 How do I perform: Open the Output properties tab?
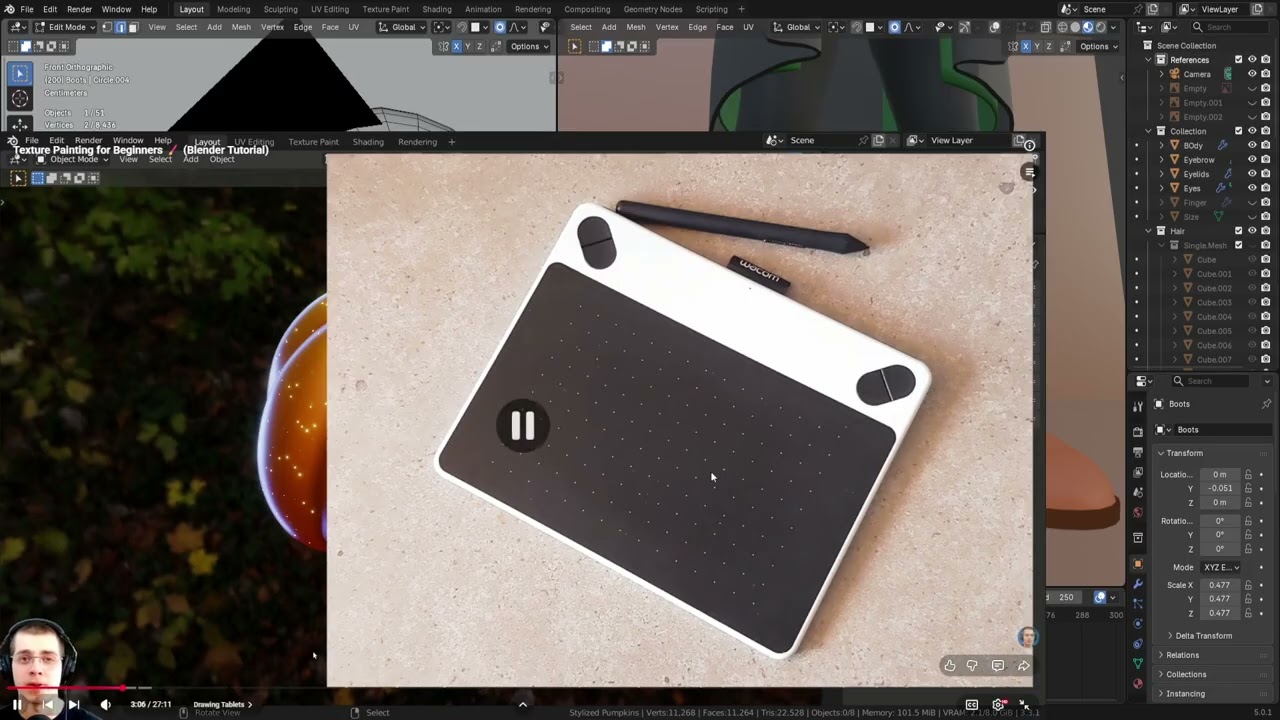1137,453
